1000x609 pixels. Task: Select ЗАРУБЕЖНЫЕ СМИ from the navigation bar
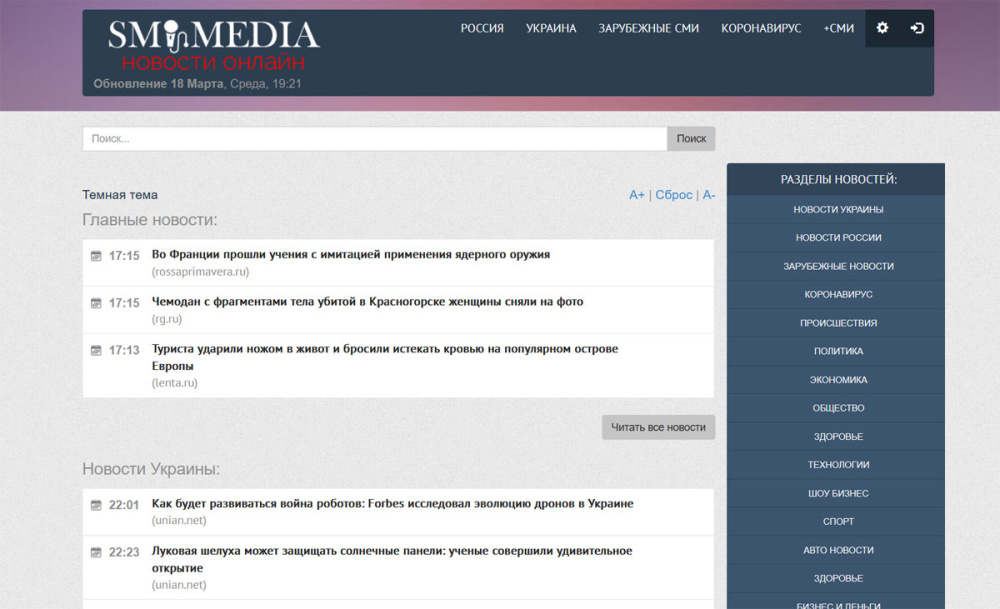648,28
